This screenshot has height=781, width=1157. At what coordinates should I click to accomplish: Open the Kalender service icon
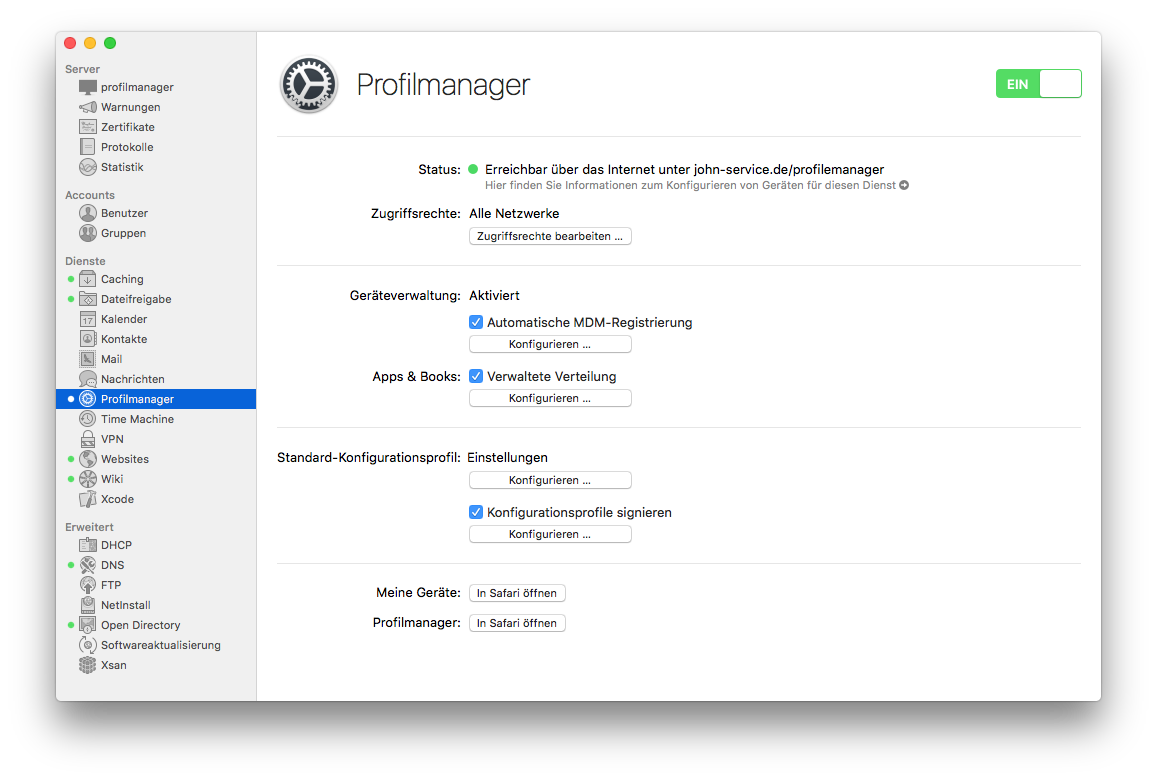coord(88,319)
